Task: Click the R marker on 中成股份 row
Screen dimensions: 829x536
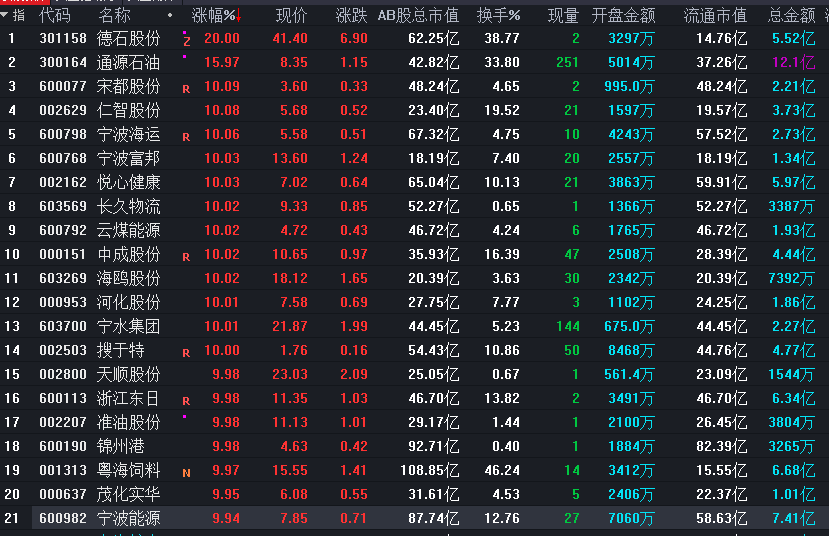Action: [186, 257]
